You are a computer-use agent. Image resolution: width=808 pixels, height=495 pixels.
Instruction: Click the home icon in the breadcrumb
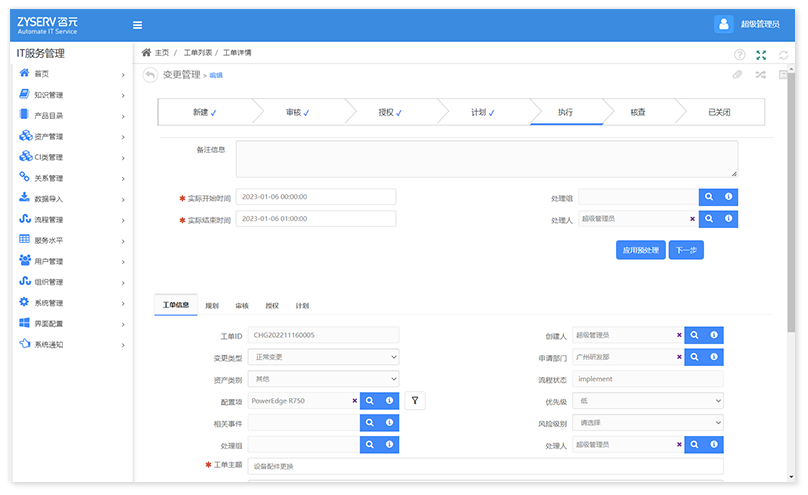tap(146, 53)
